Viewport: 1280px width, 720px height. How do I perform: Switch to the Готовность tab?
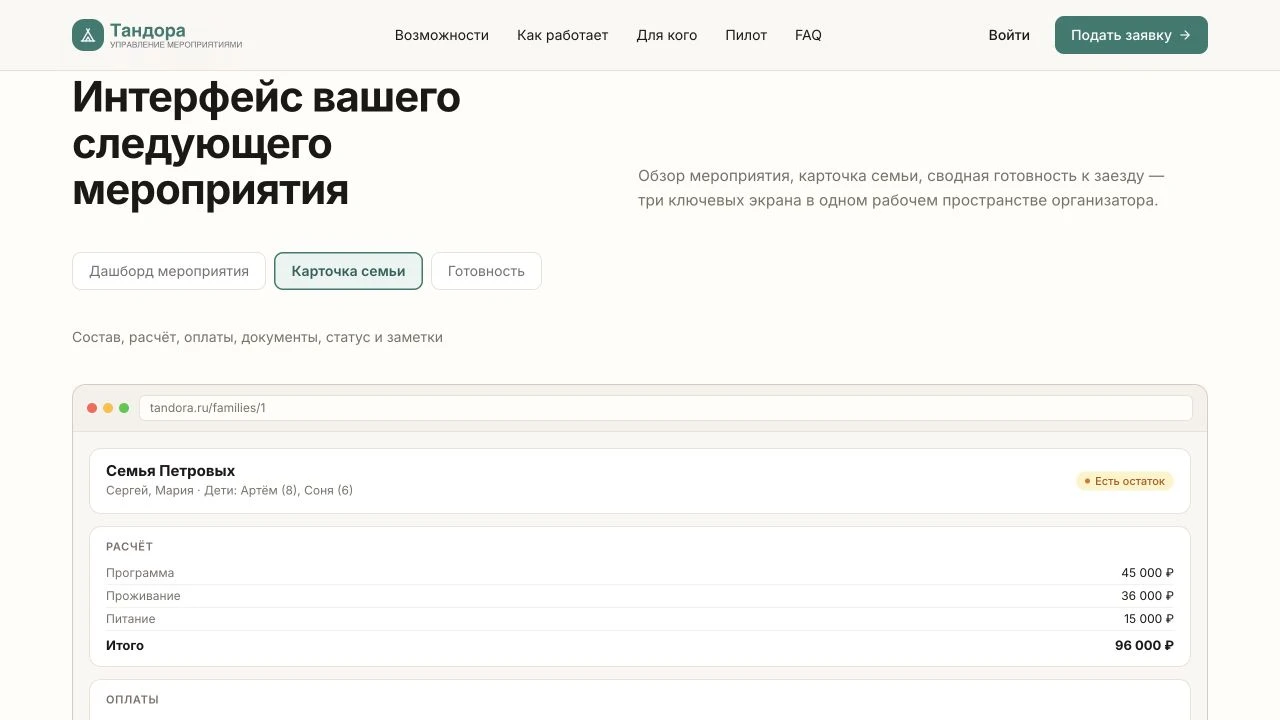point(486,271)
